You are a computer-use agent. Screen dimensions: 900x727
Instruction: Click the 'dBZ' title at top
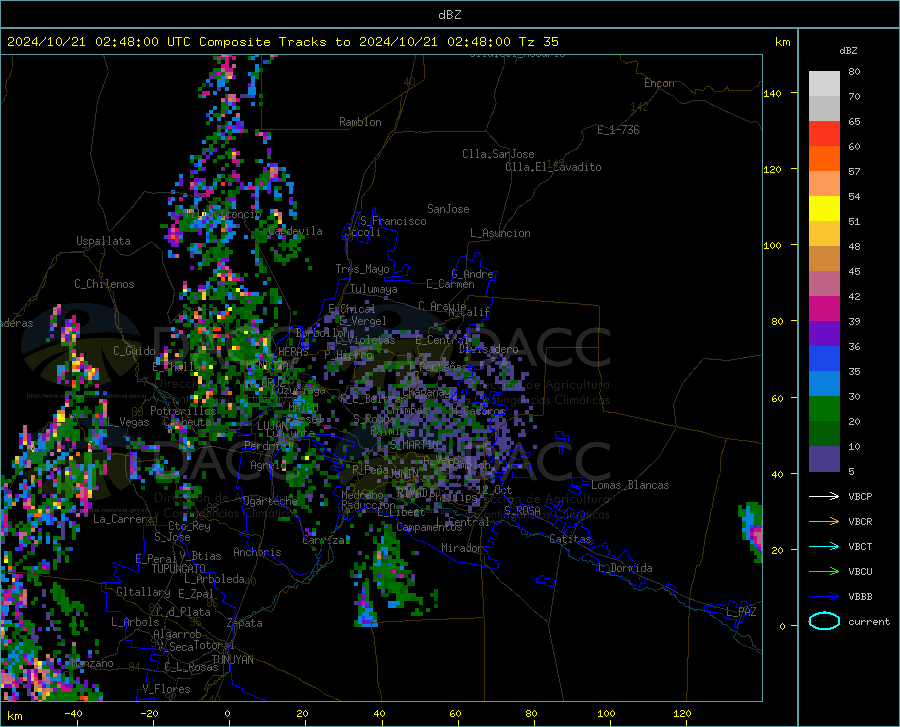point(449,15)
